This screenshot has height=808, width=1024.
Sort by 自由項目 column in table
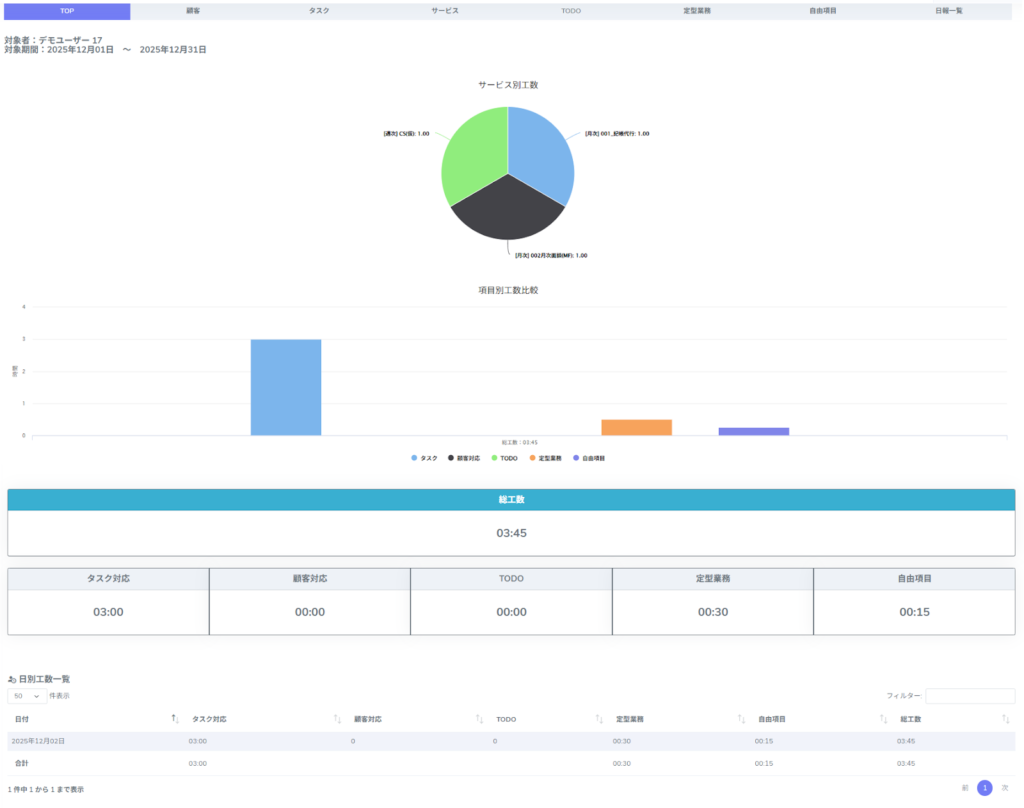click(x=883, y=719)
